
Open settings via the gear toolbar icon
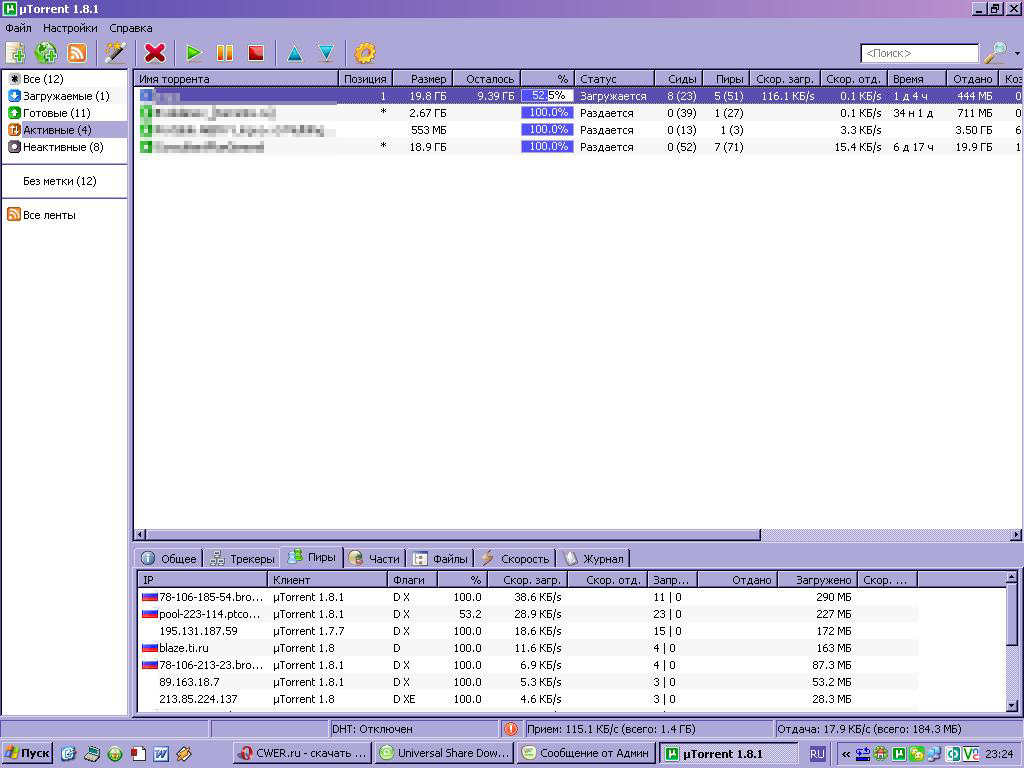[365, 53]
